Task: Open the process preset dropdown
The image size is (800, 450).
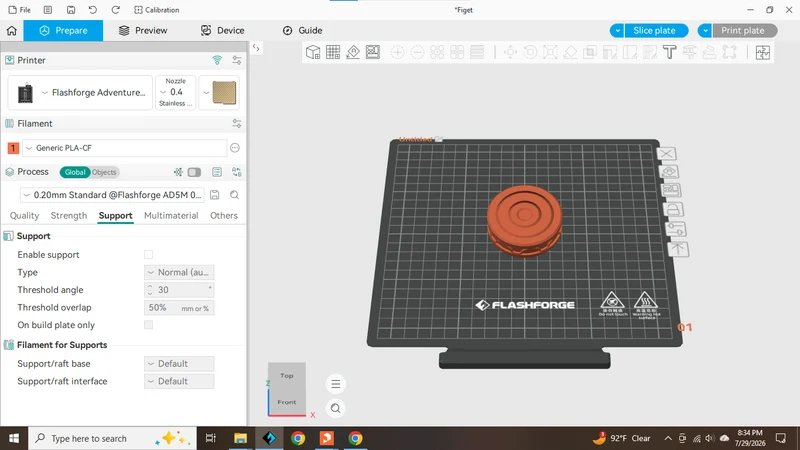Action: click(112, 195)
